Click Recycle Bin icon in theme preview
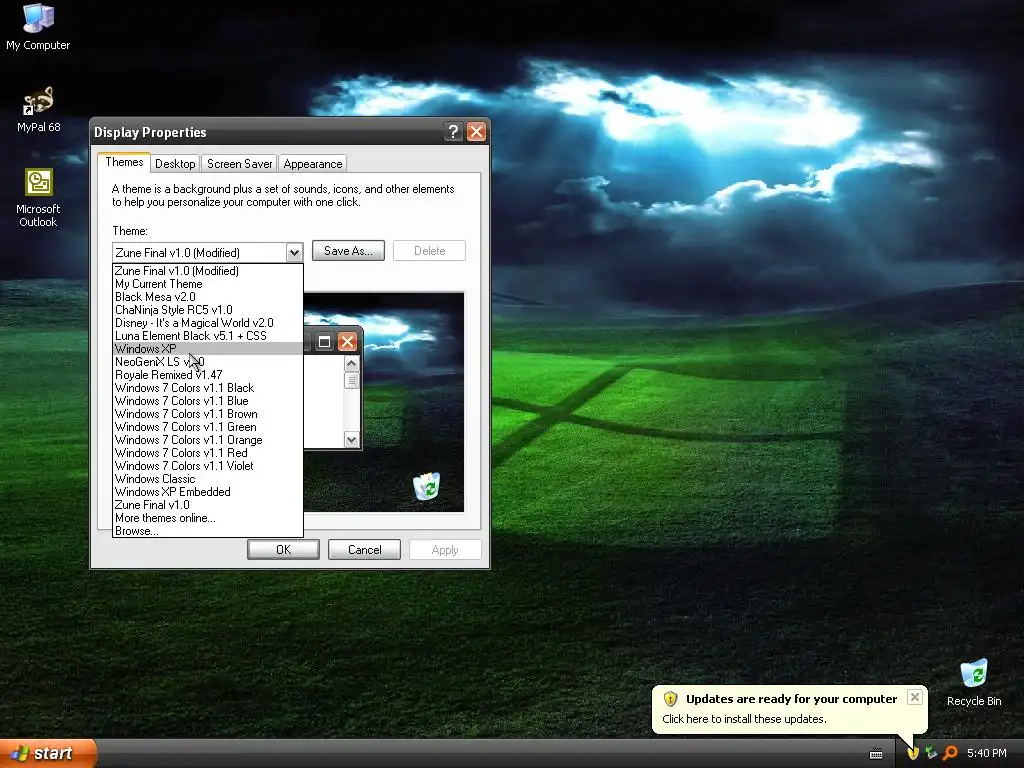Viewport: 1024px width, 768px height. click(426, 486)
